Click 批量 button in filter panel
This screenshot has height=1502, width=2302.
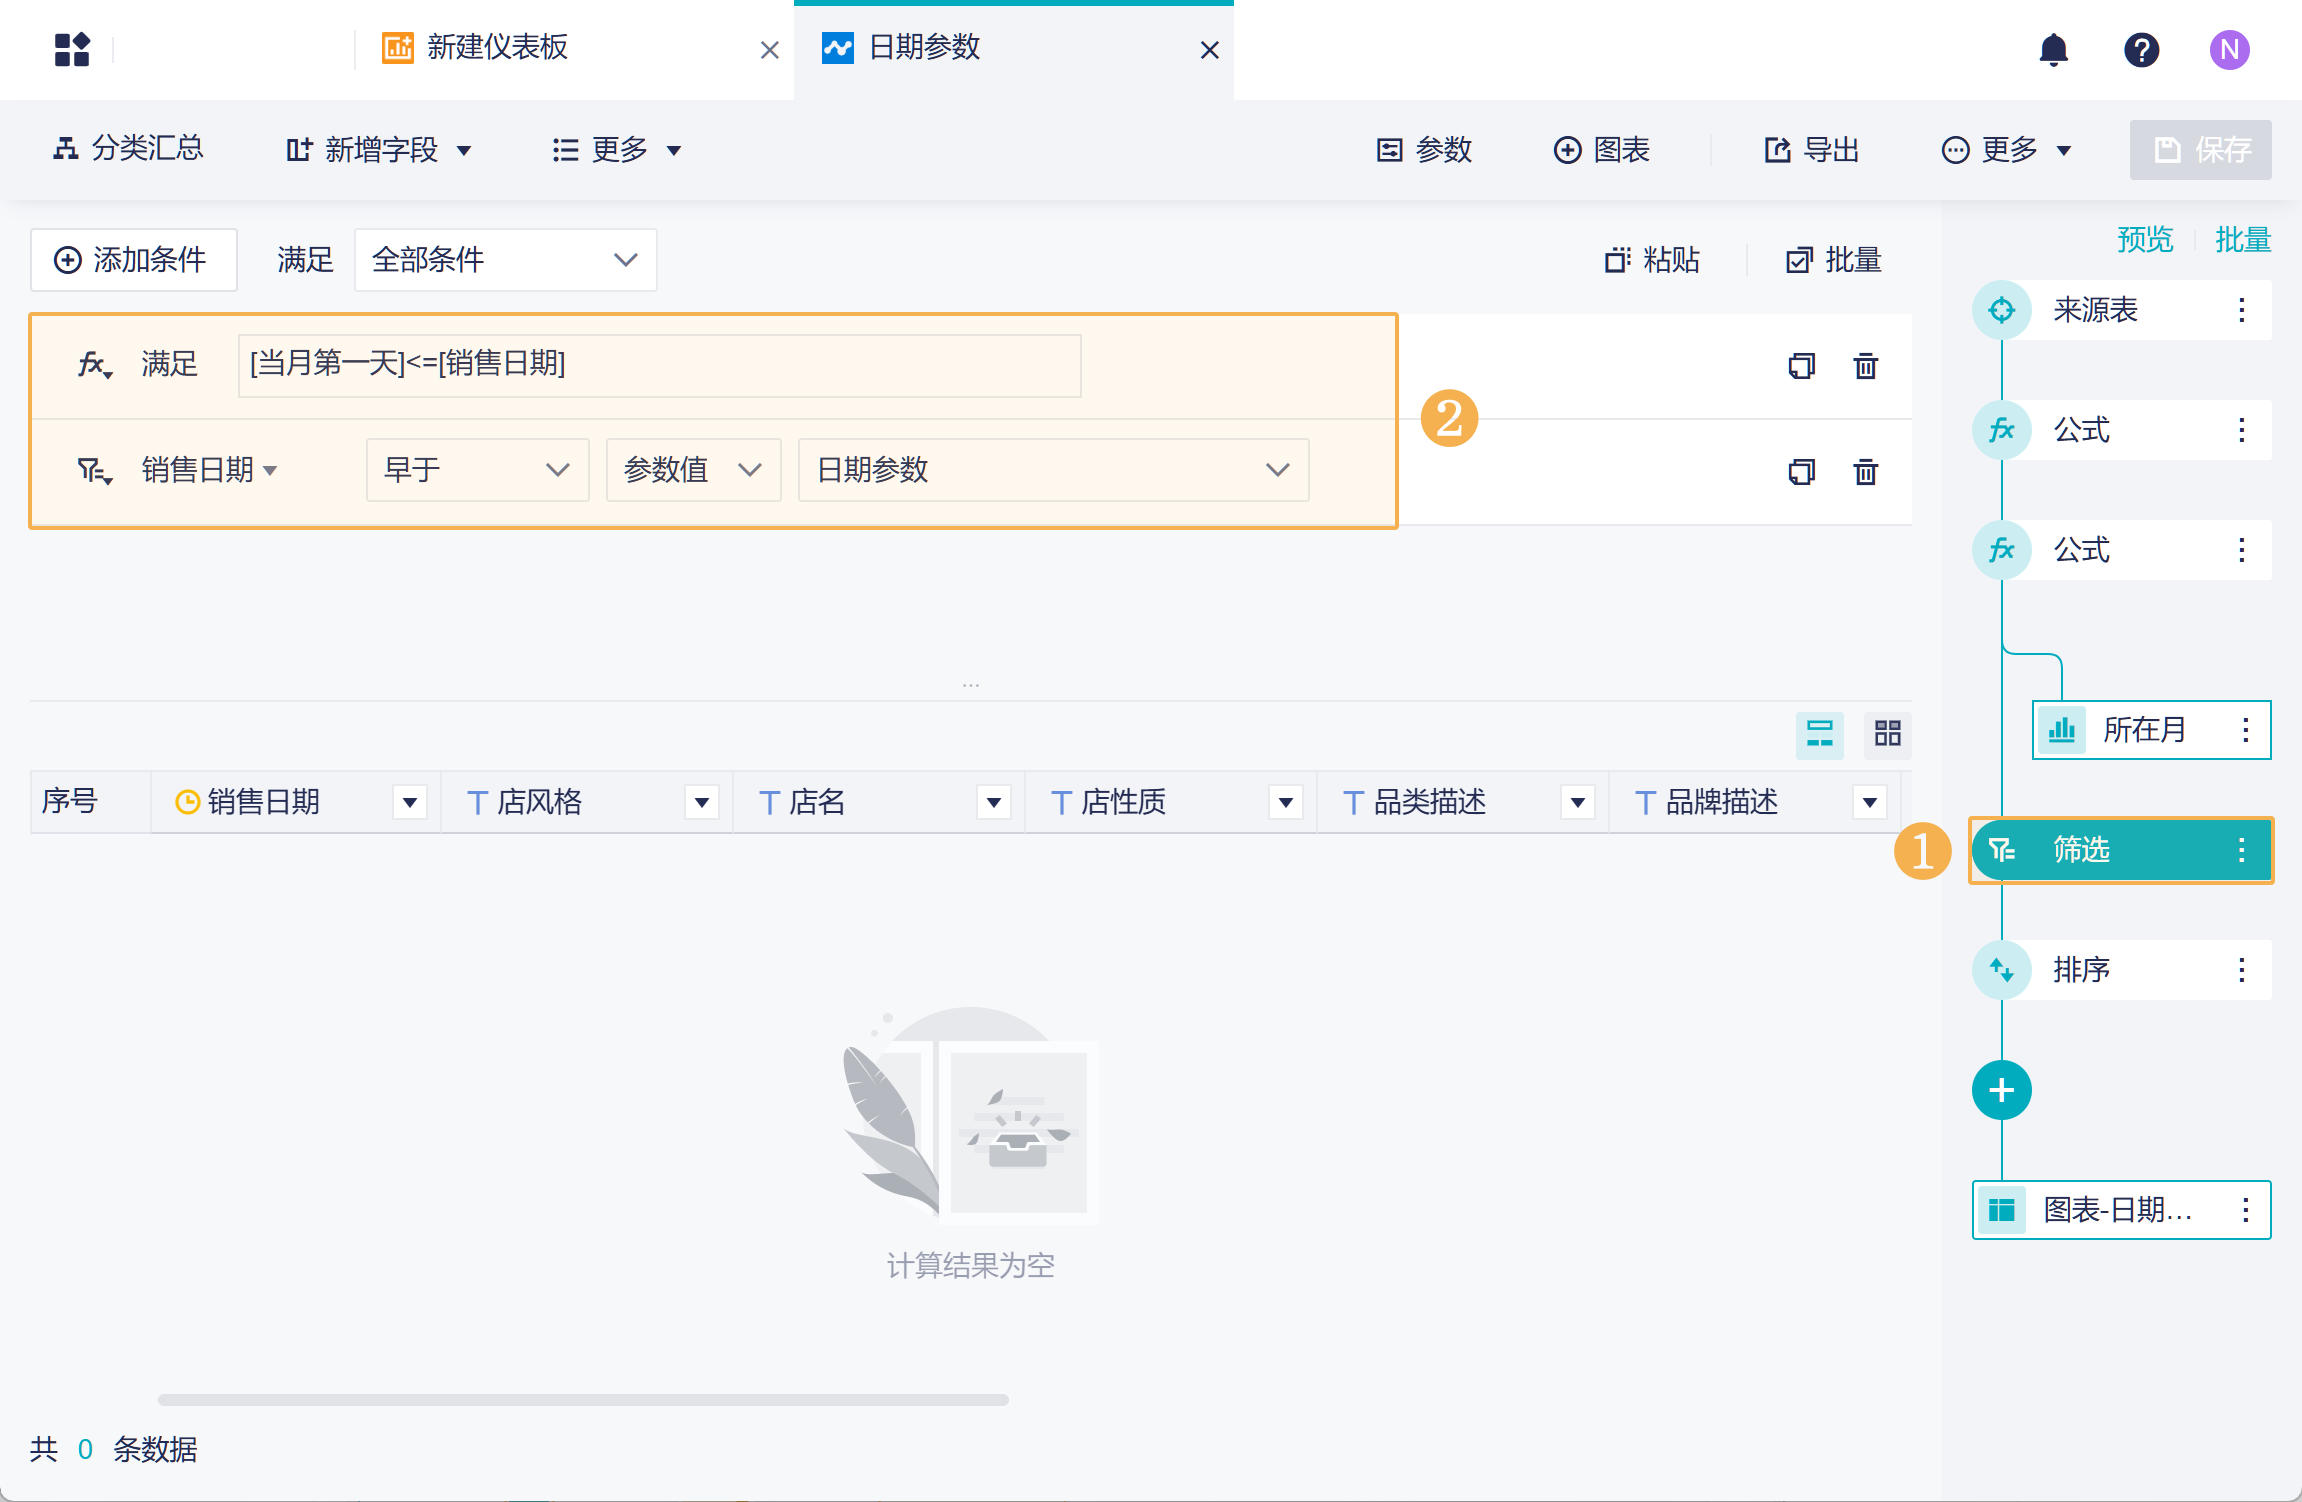click(x=1833, y=260)
